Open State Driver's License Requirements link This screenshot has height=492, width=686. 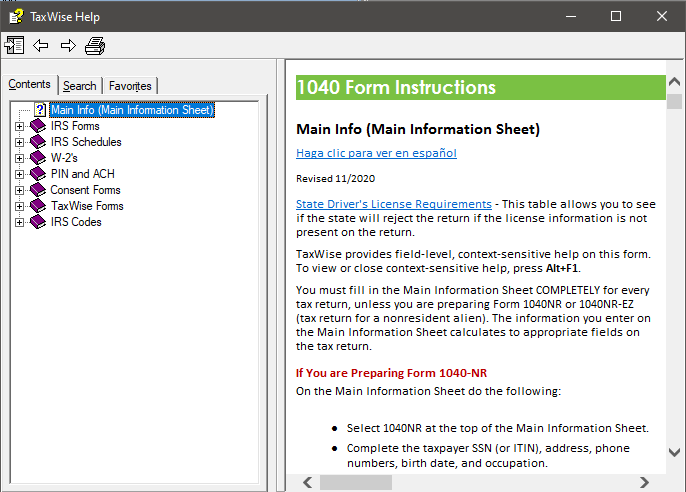click(x=393, y=203)
